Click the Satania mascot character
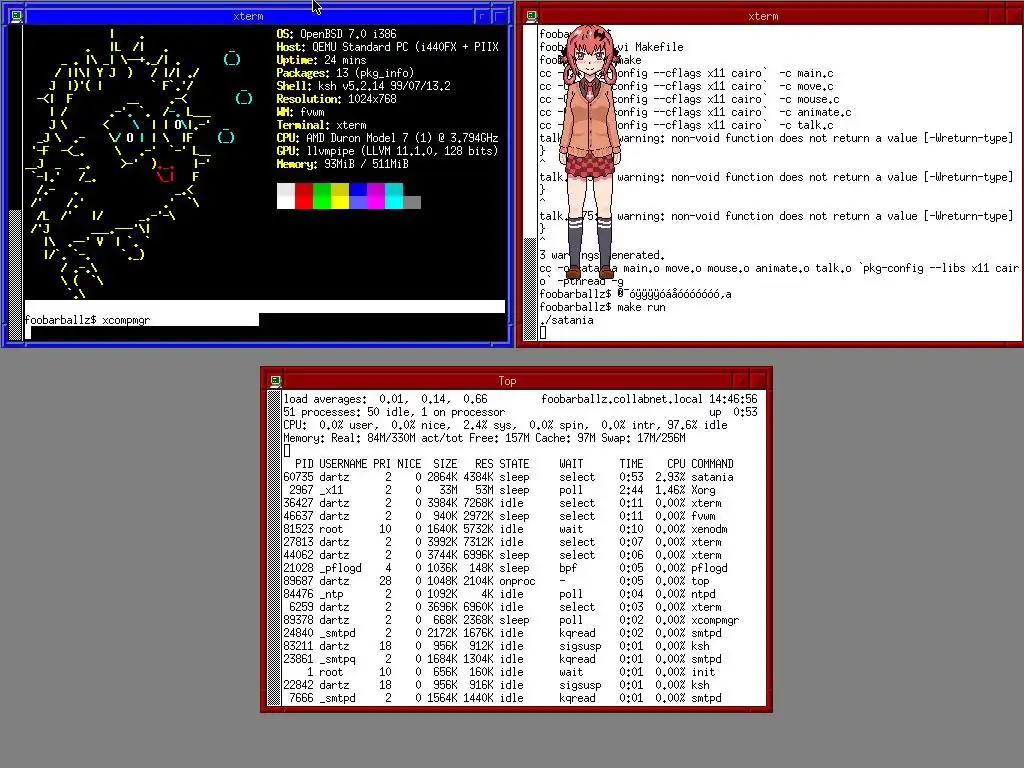 click(589, 152)
